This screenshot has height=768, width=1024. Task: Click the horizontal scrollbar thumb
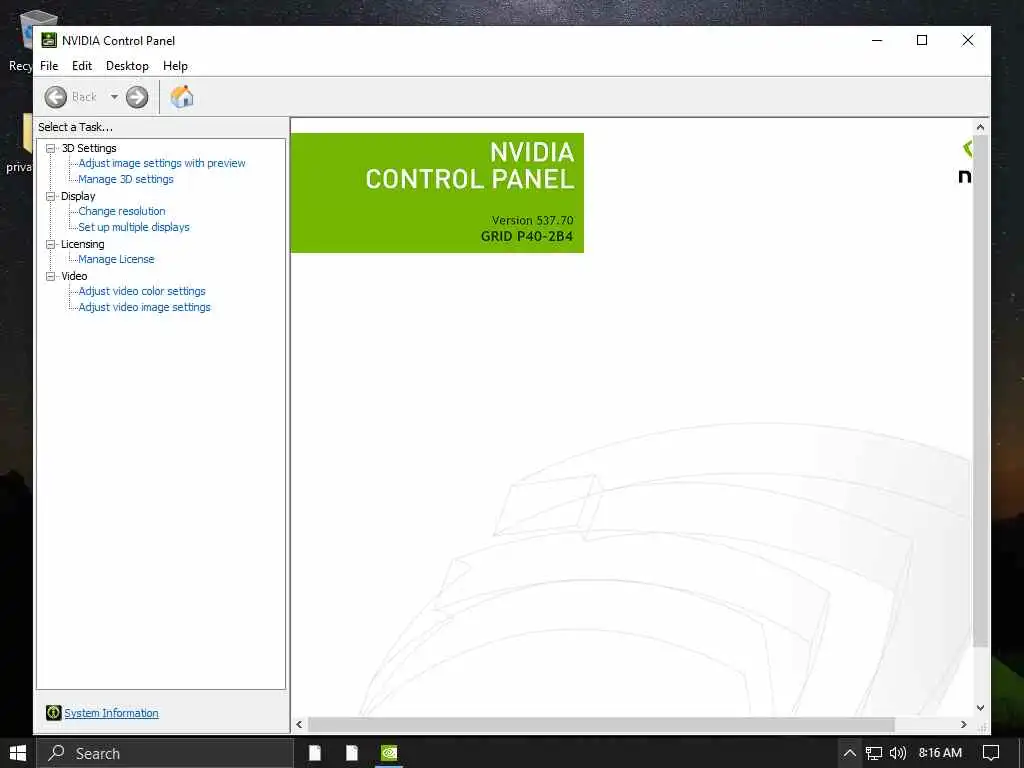click(601, 724)
